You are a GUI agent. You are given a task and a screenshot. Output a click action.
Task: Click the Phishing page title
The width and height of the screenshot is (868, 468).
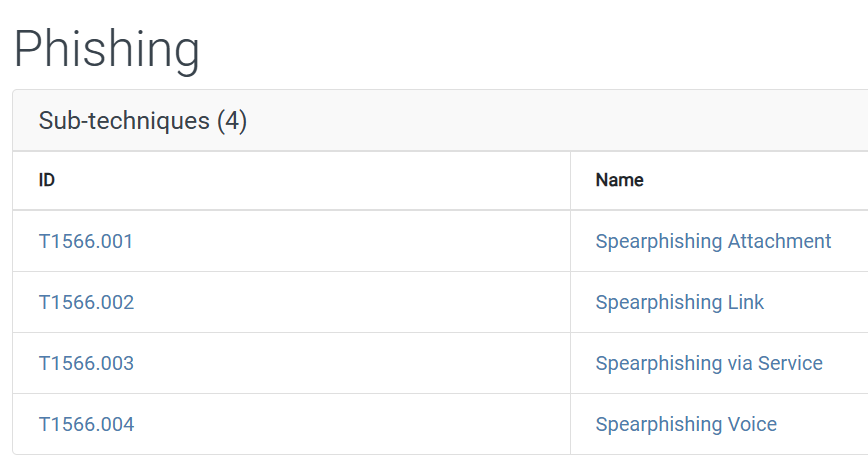pos(107,48)
